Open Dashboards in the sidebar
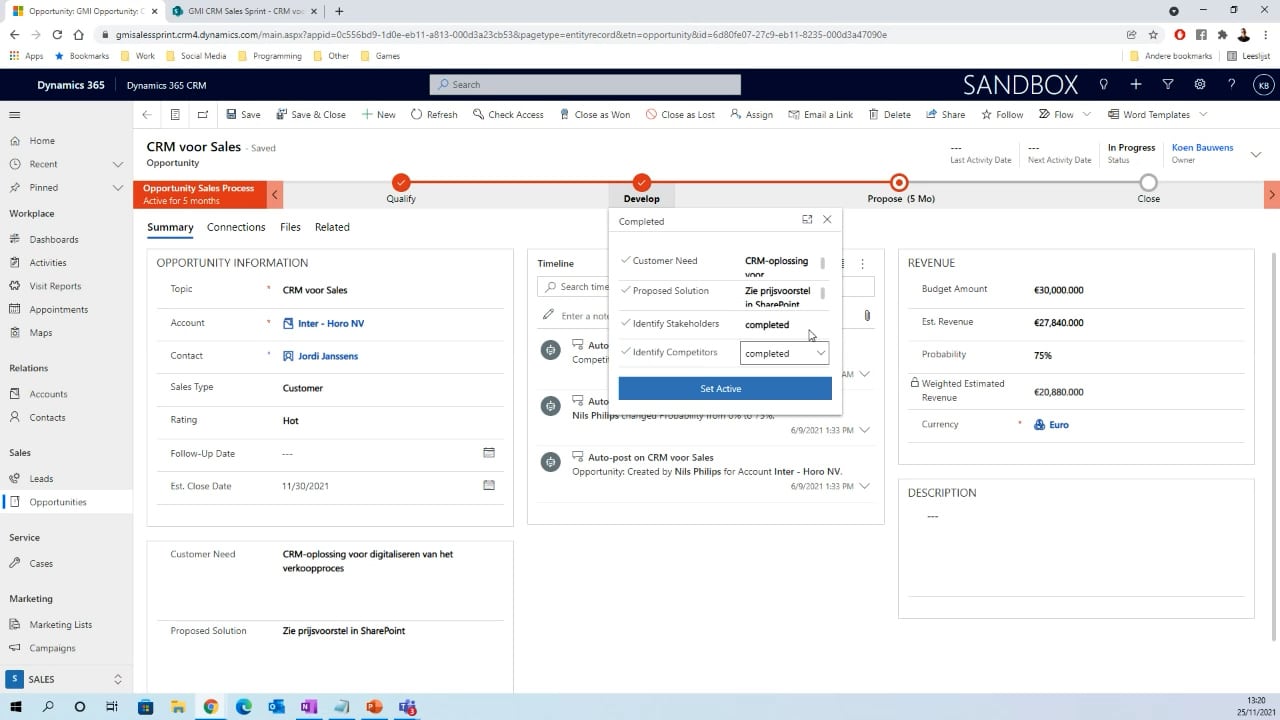The width and height of the screenshot is (1280, 720). tap(54, 239)
